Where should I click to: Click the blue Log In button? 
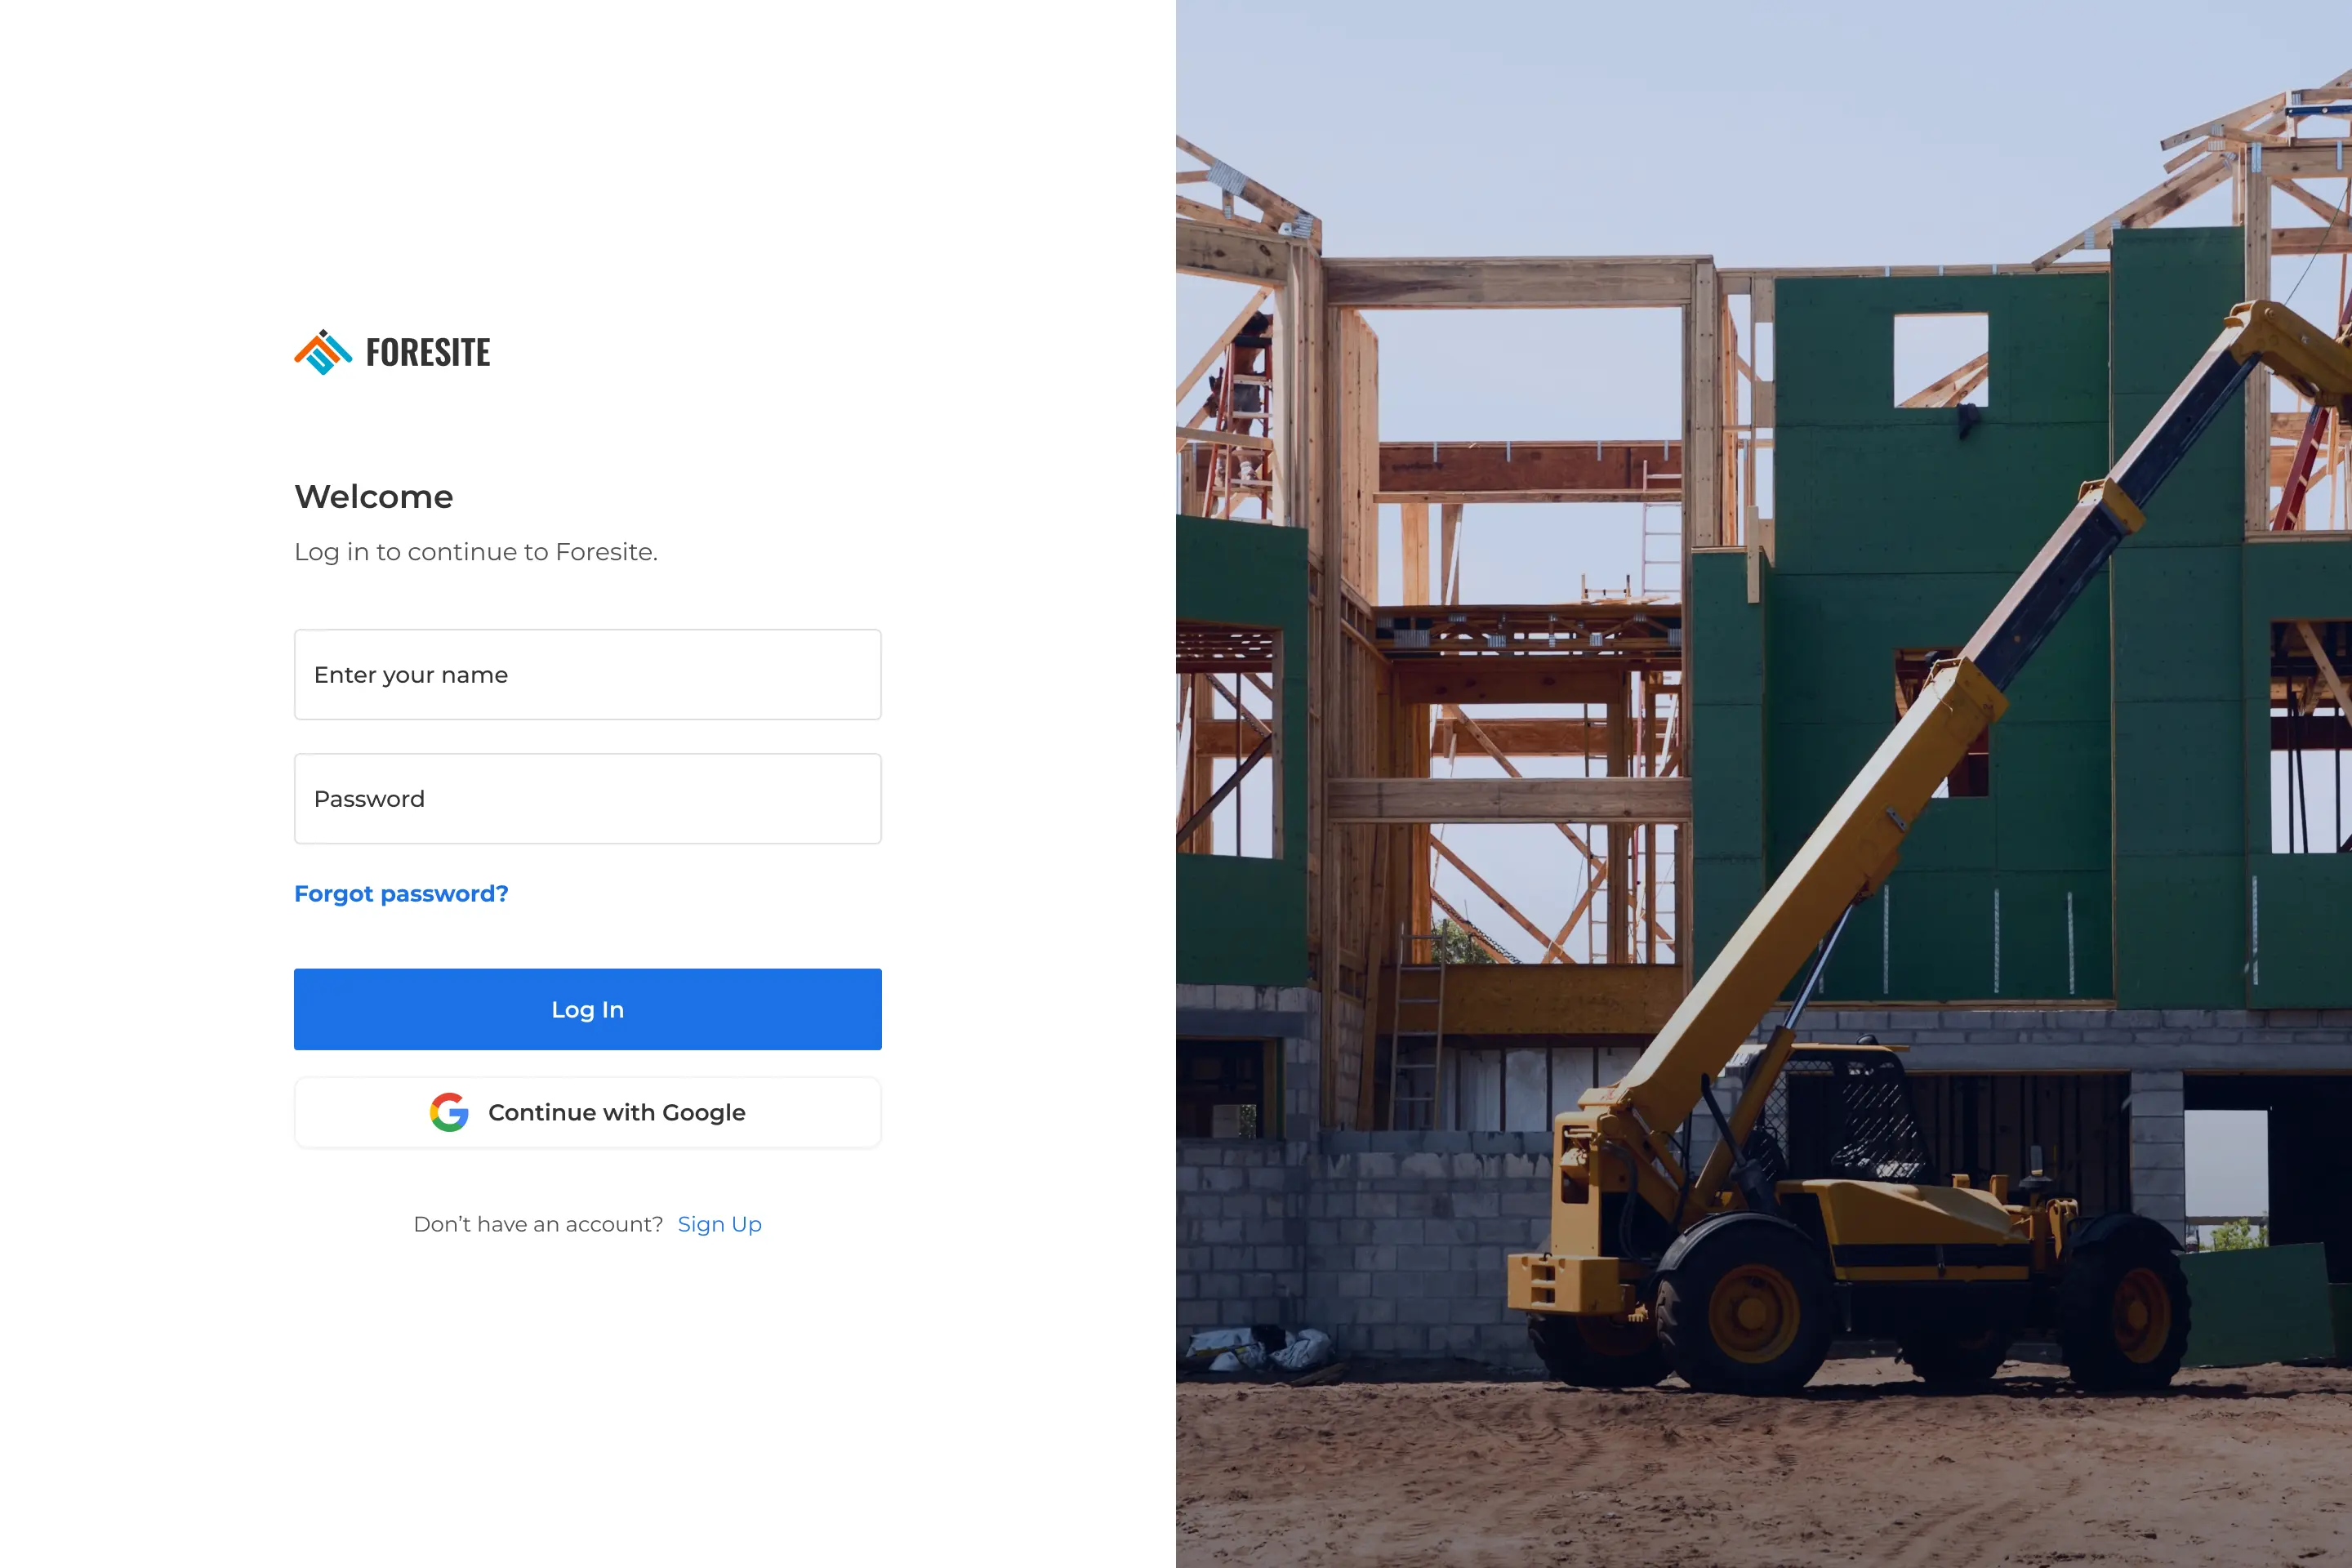[588, 1009]
